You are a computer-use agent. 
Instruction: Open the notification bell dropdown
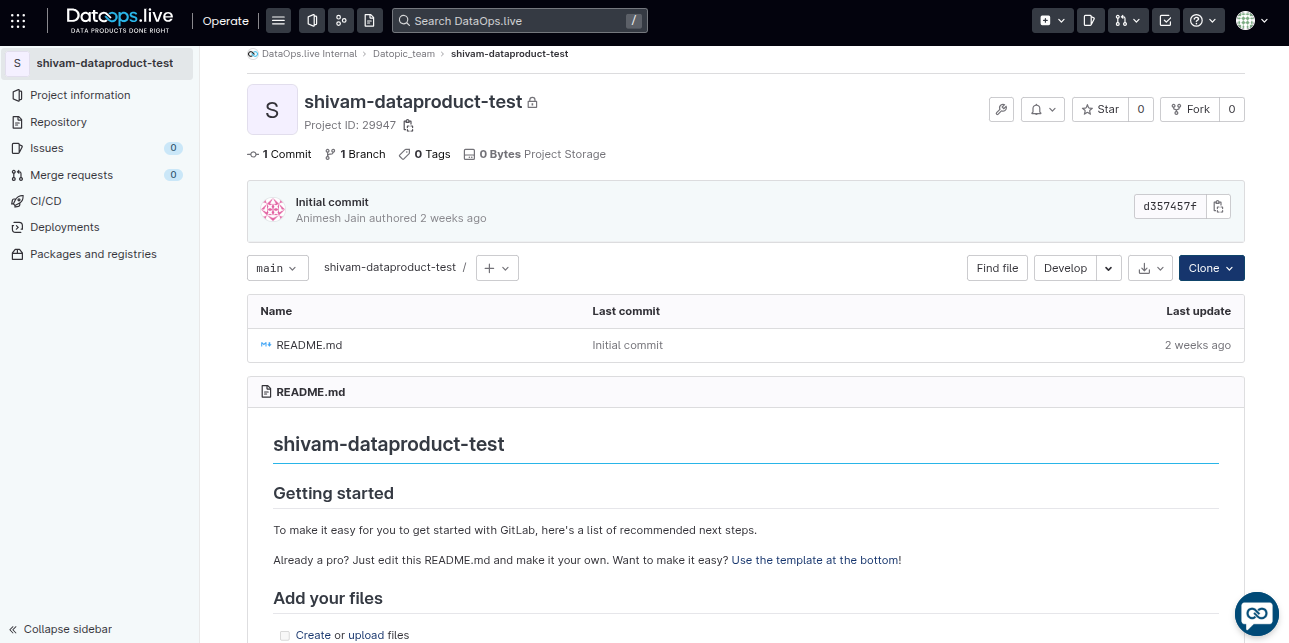(x=1042, y=110)
